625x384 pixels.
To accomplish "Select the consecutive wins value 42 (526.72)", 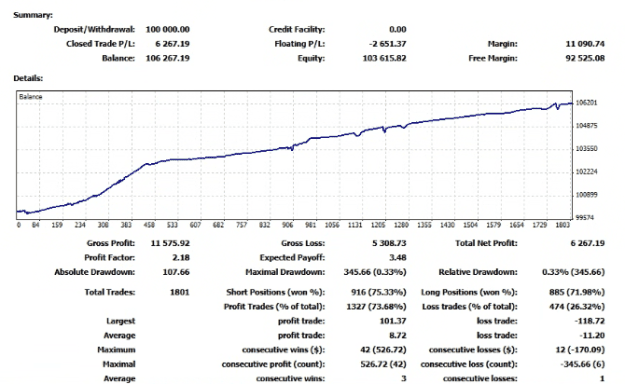I will (x=383, y=350).
